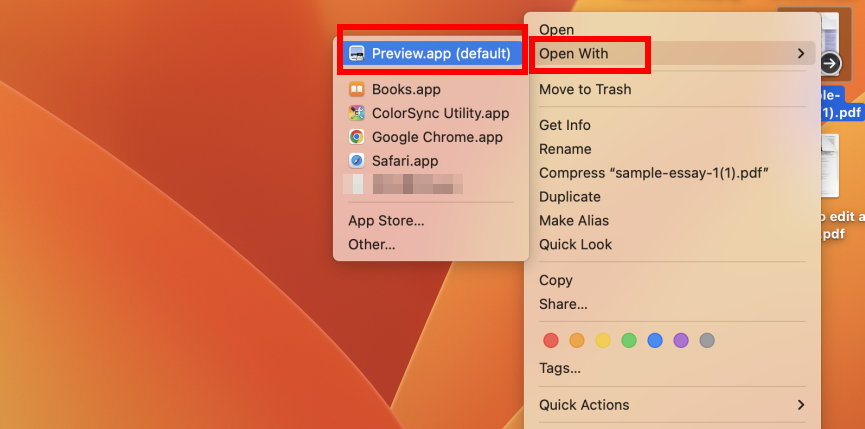
Task: Open App Store… from submenu
Action: coord(386,220)
